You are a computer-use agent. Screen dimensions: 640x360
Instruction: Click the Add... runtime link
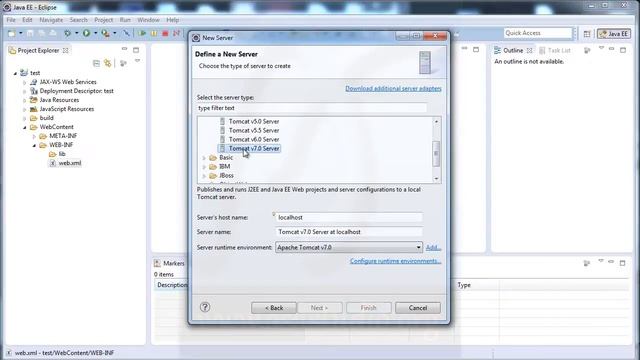pos(433,247)
